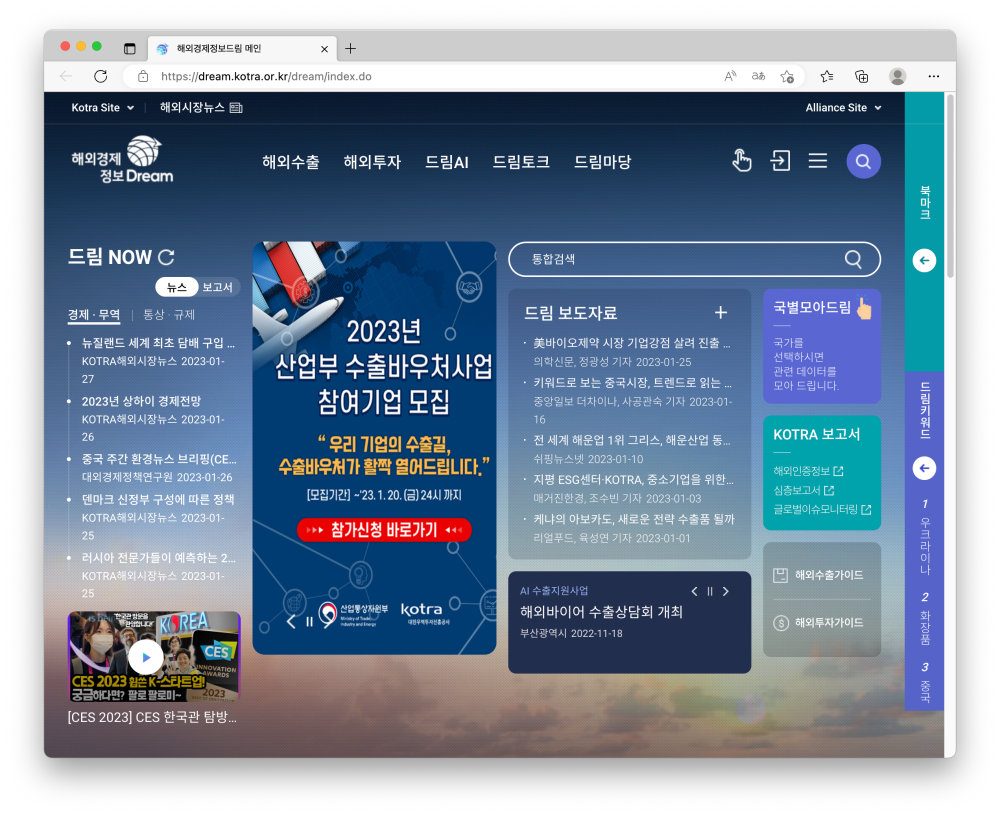The height and width of the screenshot is (816, 1000).
Task: Open article 지평 ESG센터·KOTRA
Action: 633,480
